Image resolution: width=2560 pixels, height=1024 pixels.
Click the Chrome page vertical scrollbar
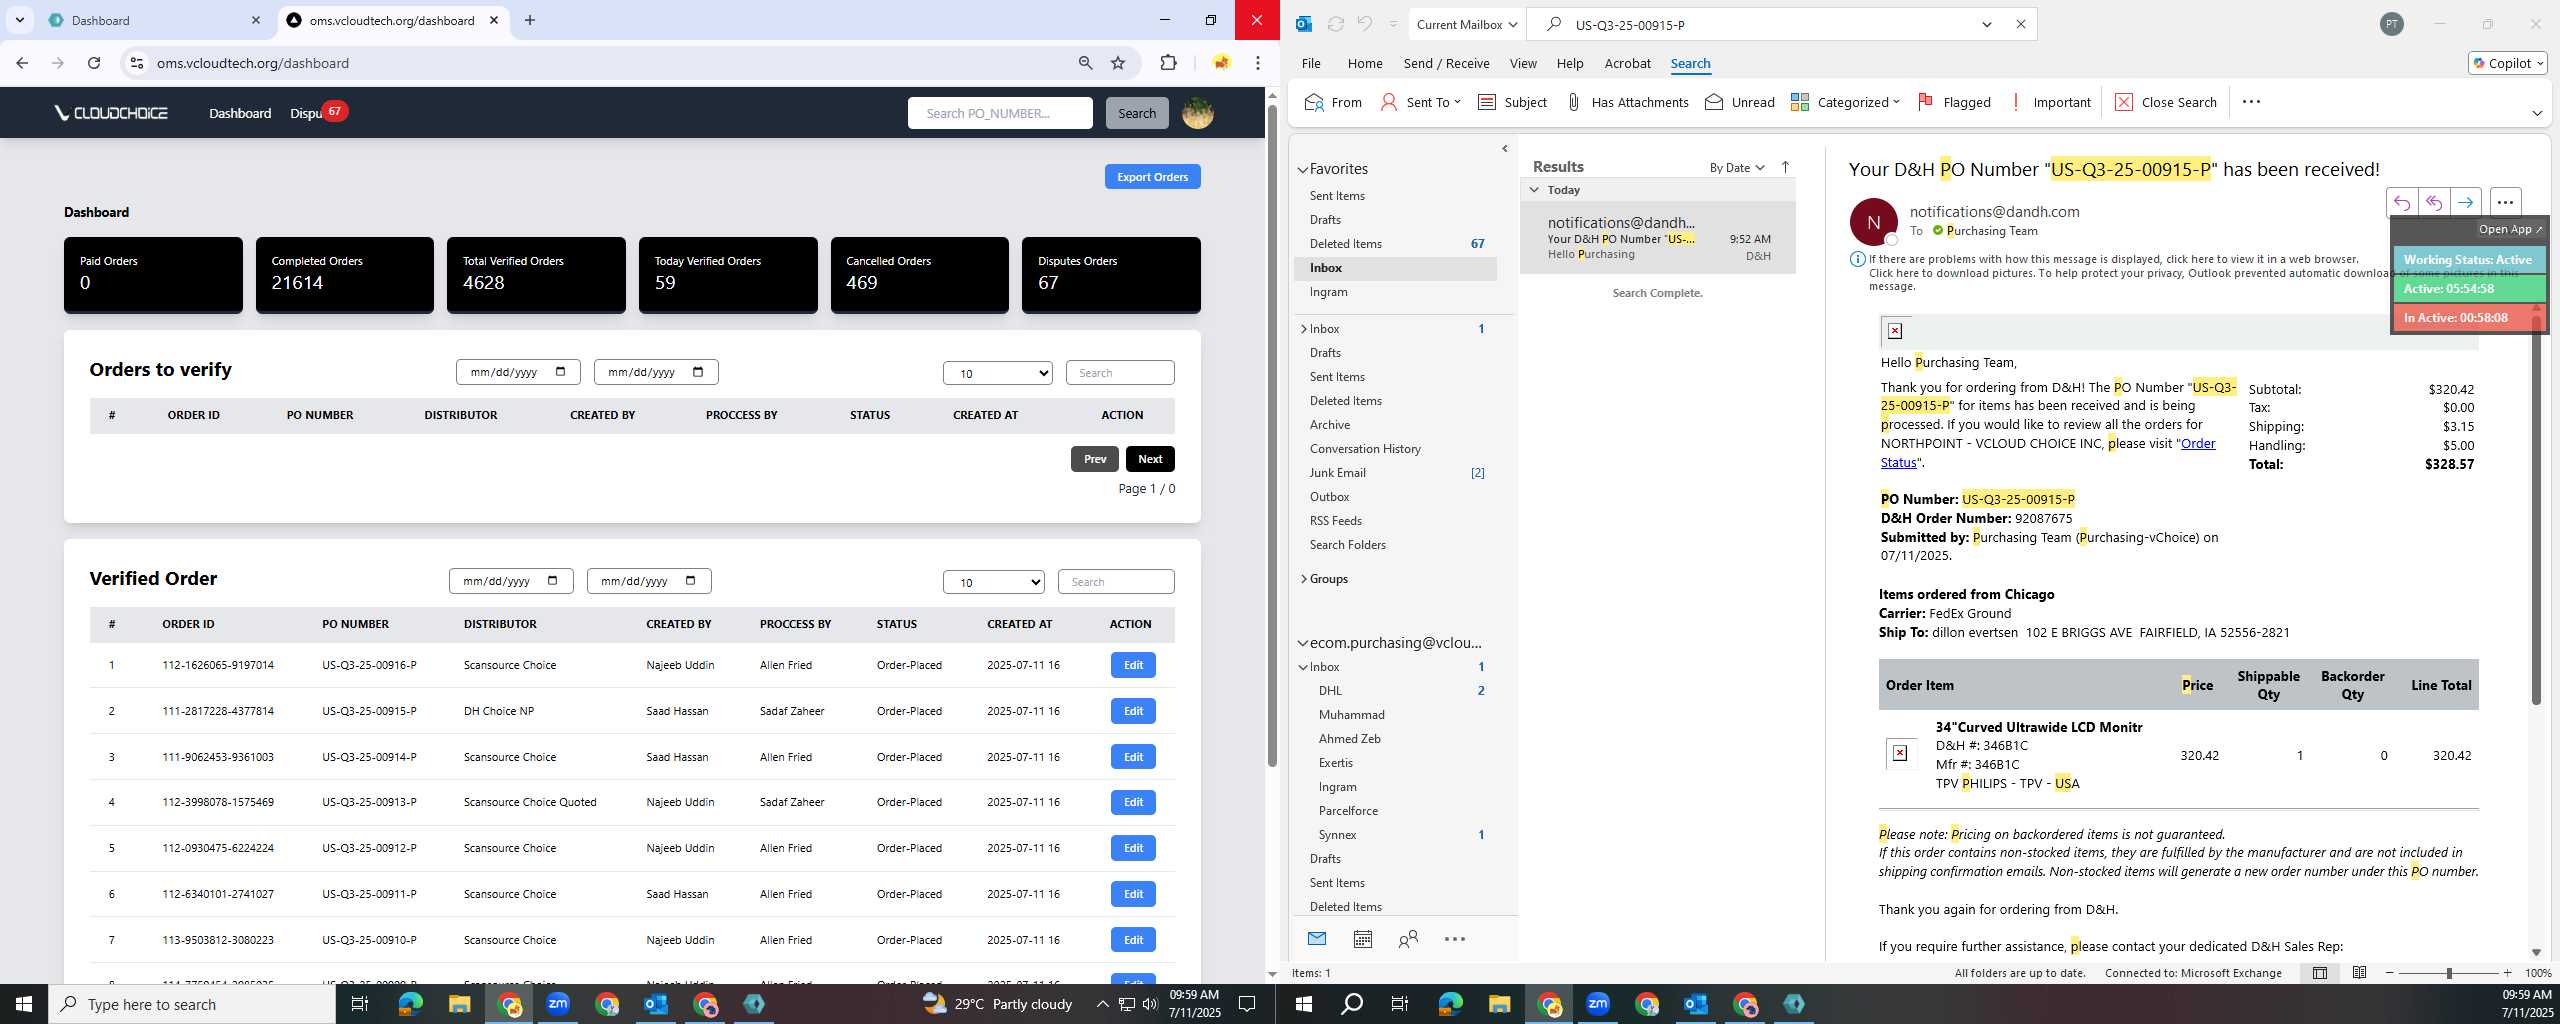point(1272,435)
